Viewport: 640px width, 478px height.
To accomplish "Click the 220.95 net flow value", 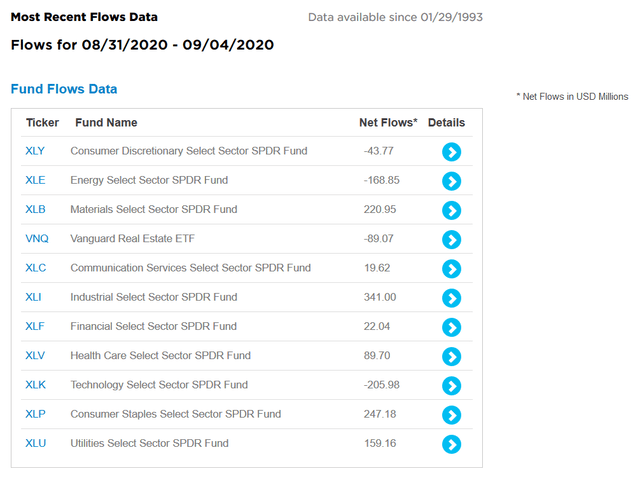I will (x=380, y=209).
